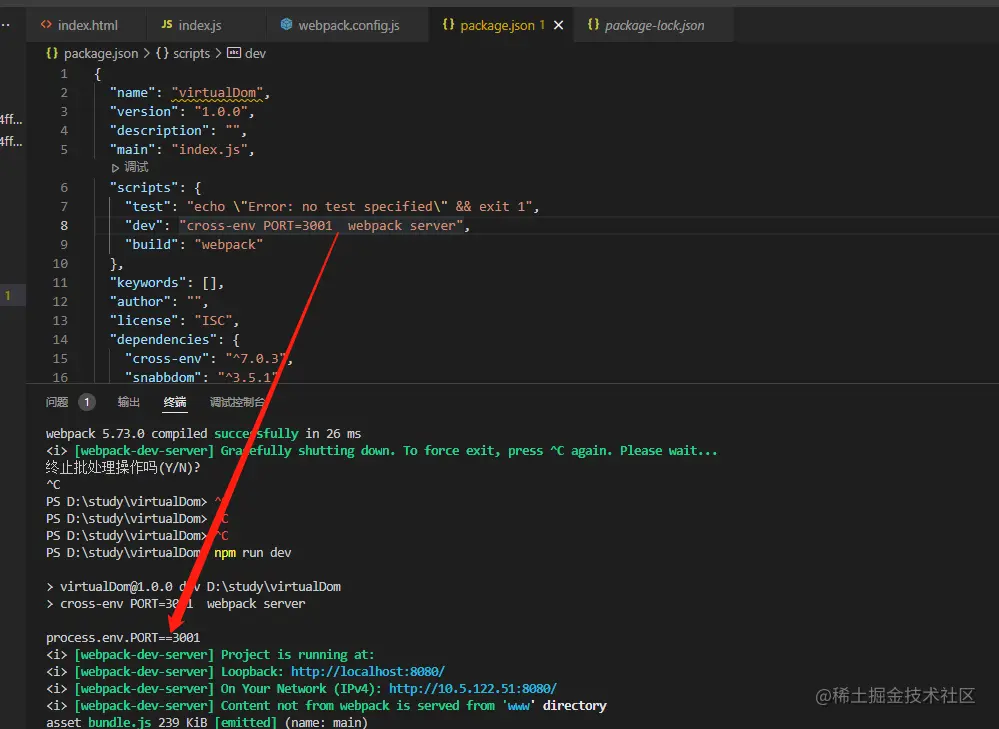Click the "virtualDom" name value
This screenshot has height=729, width=999.
217,93
